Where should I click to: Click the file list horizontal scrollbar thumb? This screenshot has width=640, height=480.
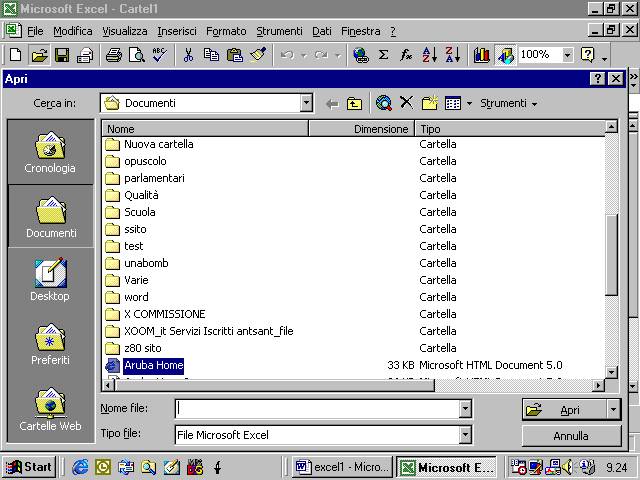coord(274,385)
